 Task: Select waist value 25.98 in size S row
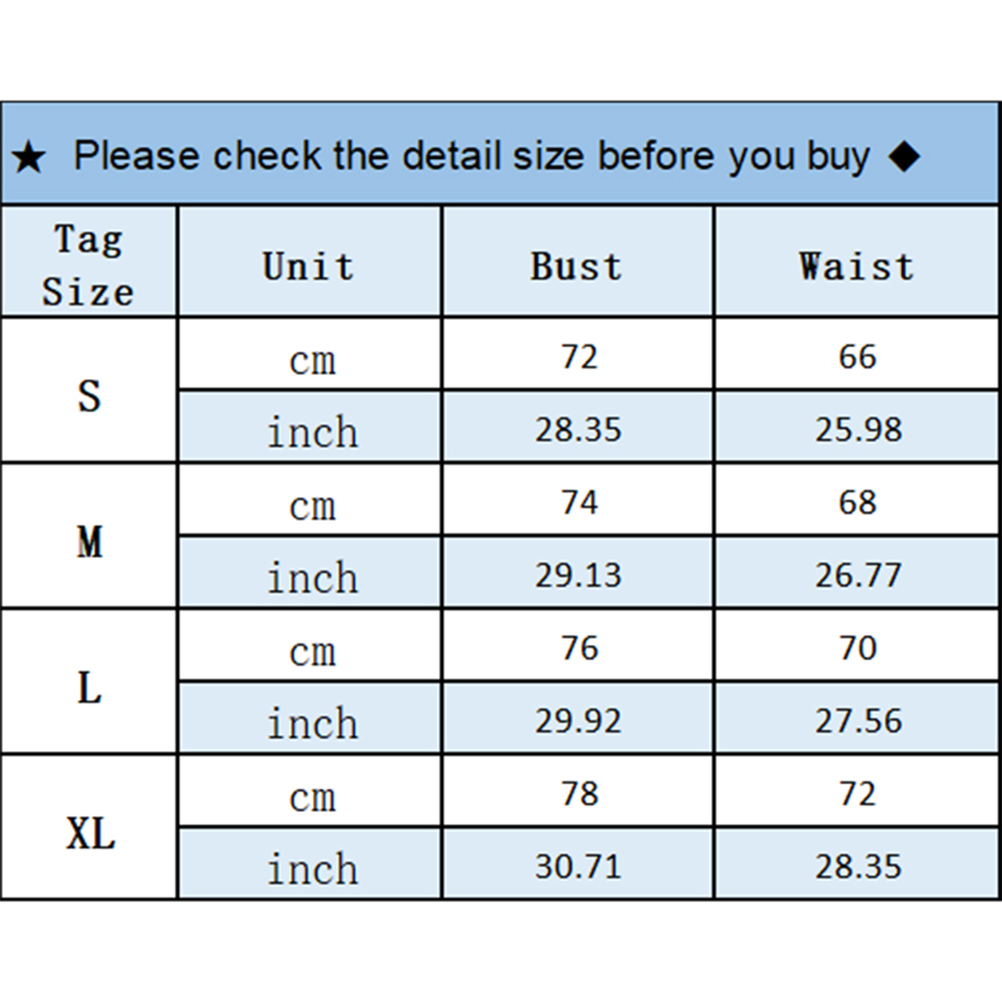[858, 429]
